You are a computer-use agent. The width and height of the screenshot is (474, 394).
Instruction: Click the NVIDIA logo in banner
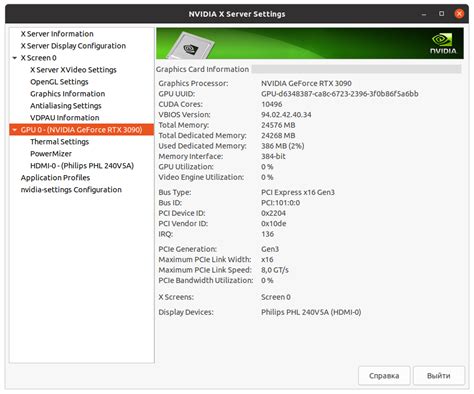pos(443,43)
